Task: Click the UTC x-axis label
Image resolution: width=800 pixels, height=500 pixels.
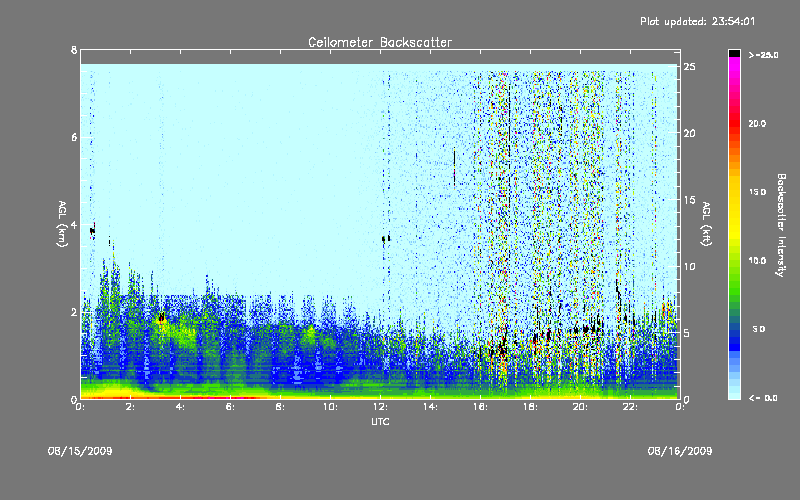Action: 380,421
